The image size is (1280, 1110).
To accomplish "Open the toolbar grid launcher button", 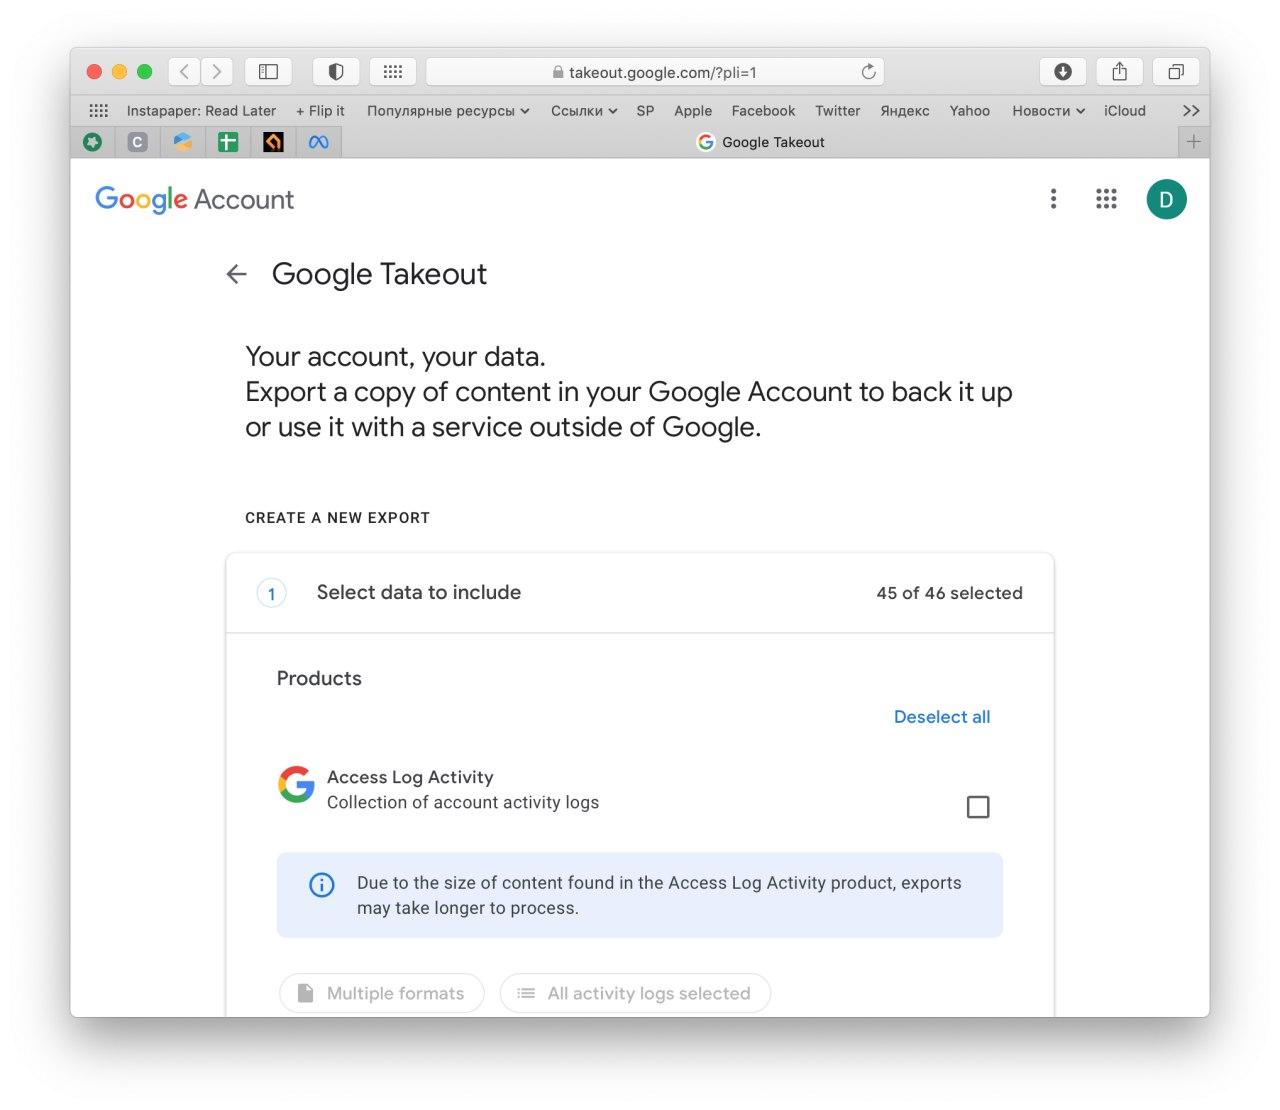I will pyautogui.click(x=393, y=72).
